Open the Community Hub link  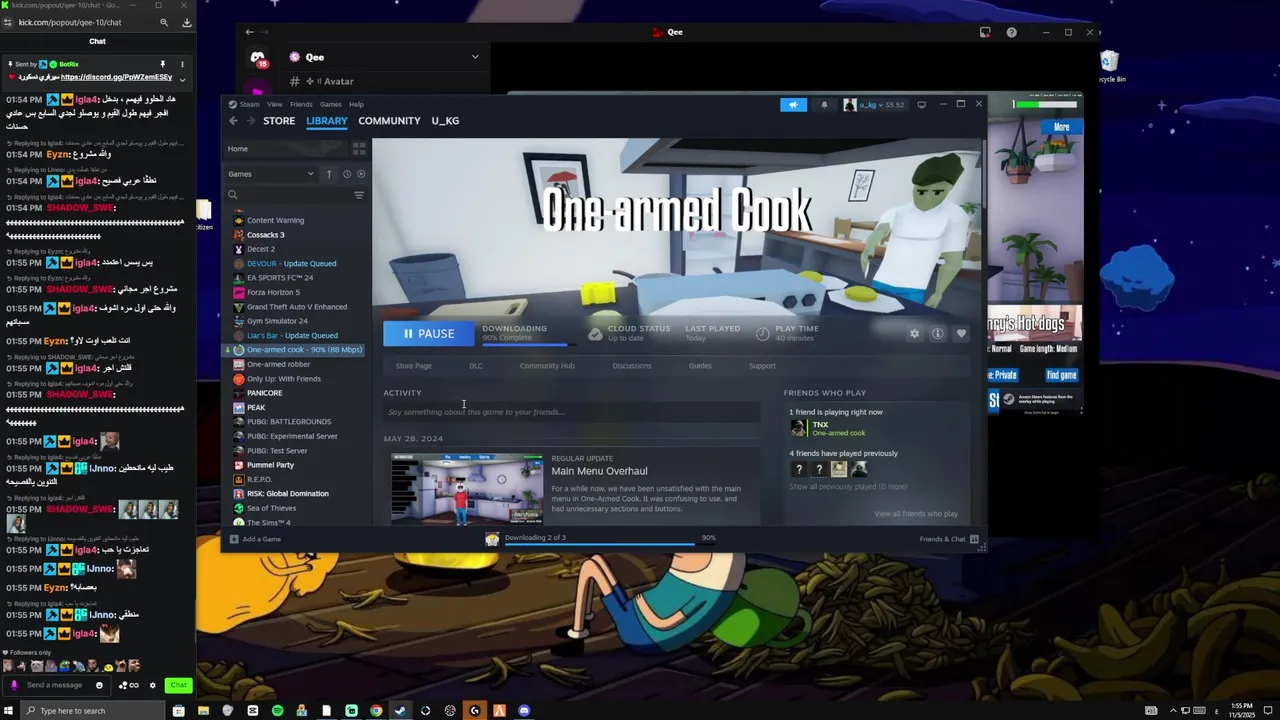pos(547,366)
